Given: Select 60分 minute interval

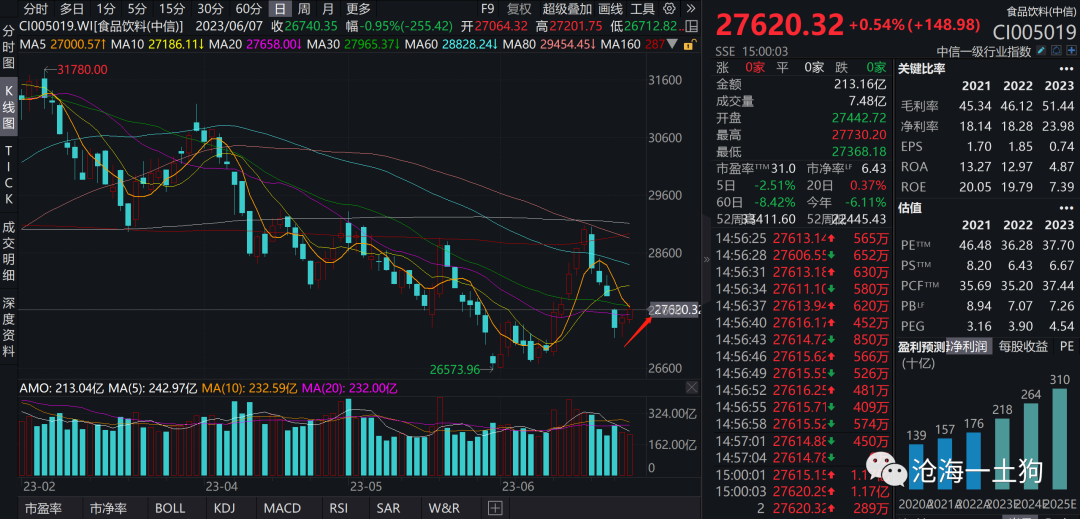Looking at the screenshot, I should pos(248,8).
